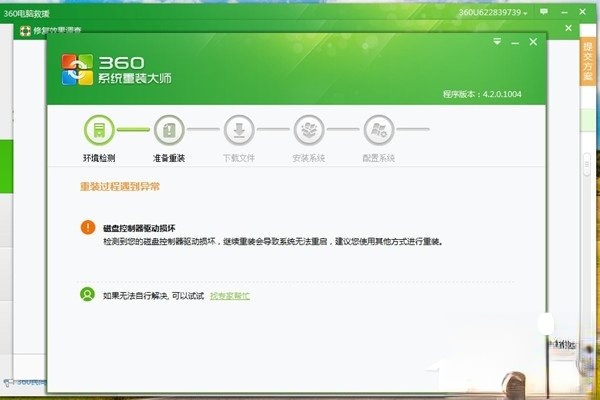Click the 准备重装 step icon
The width and height of the screenshot is (600, 400).
click(x=169, y=130)
